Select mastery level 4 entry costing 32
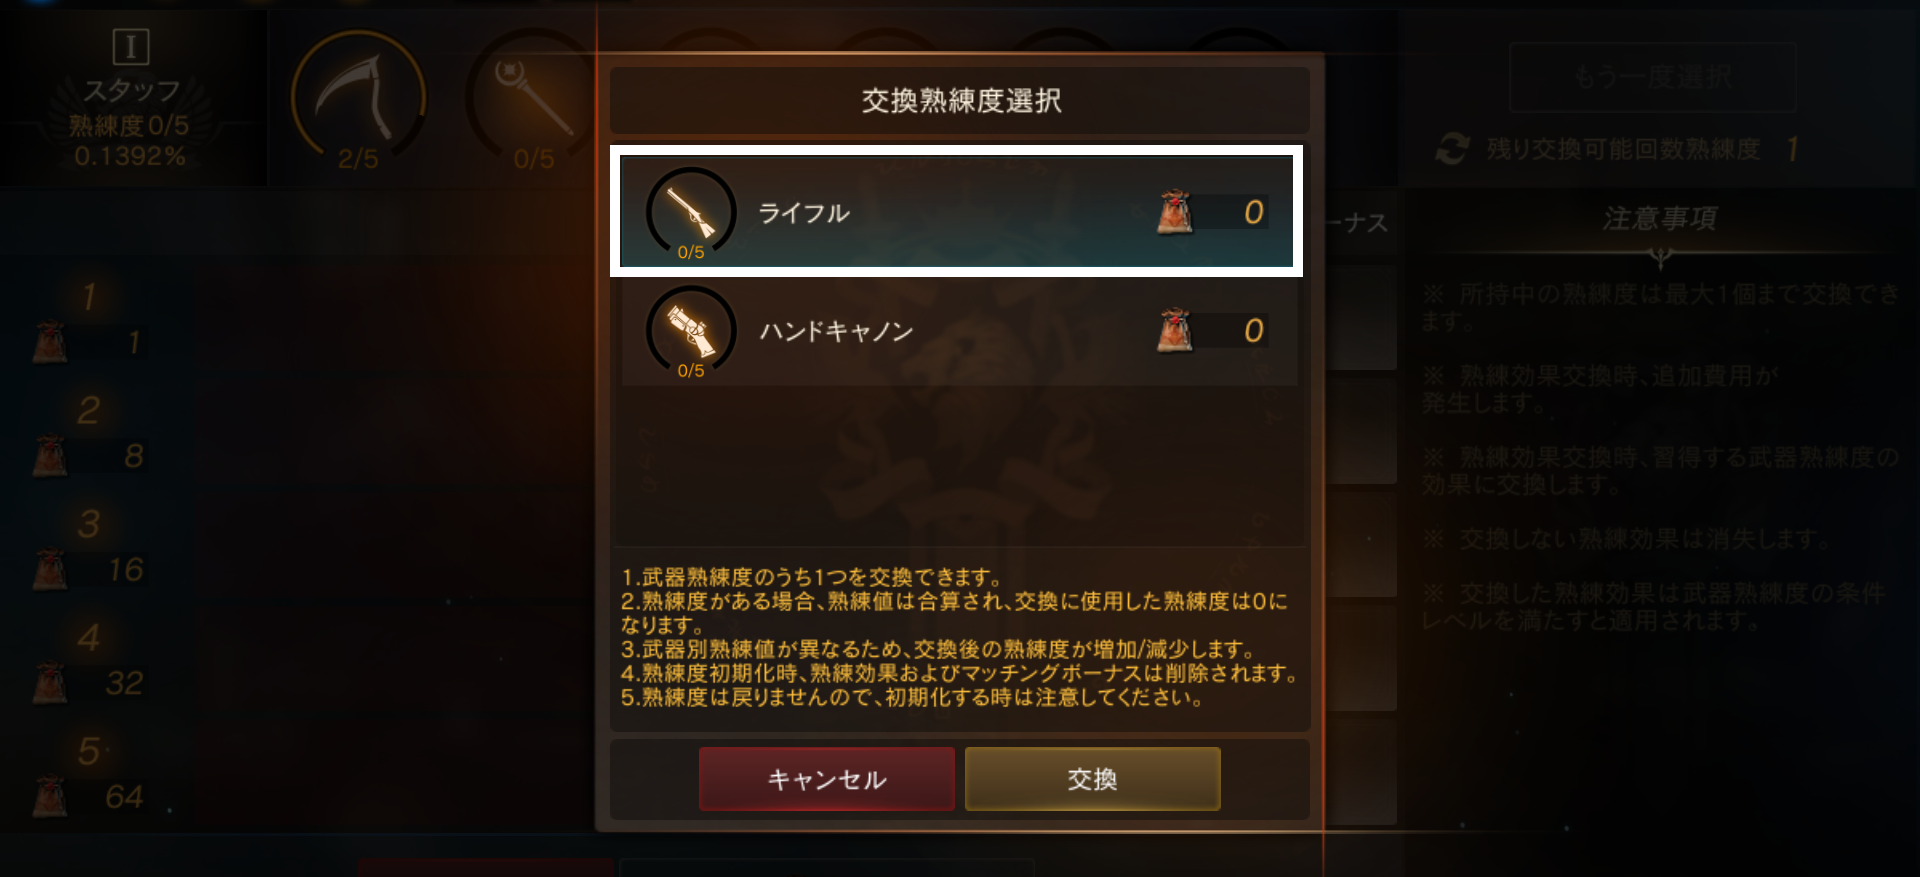This screenshot has height=877, width=1920. point(90,661)
